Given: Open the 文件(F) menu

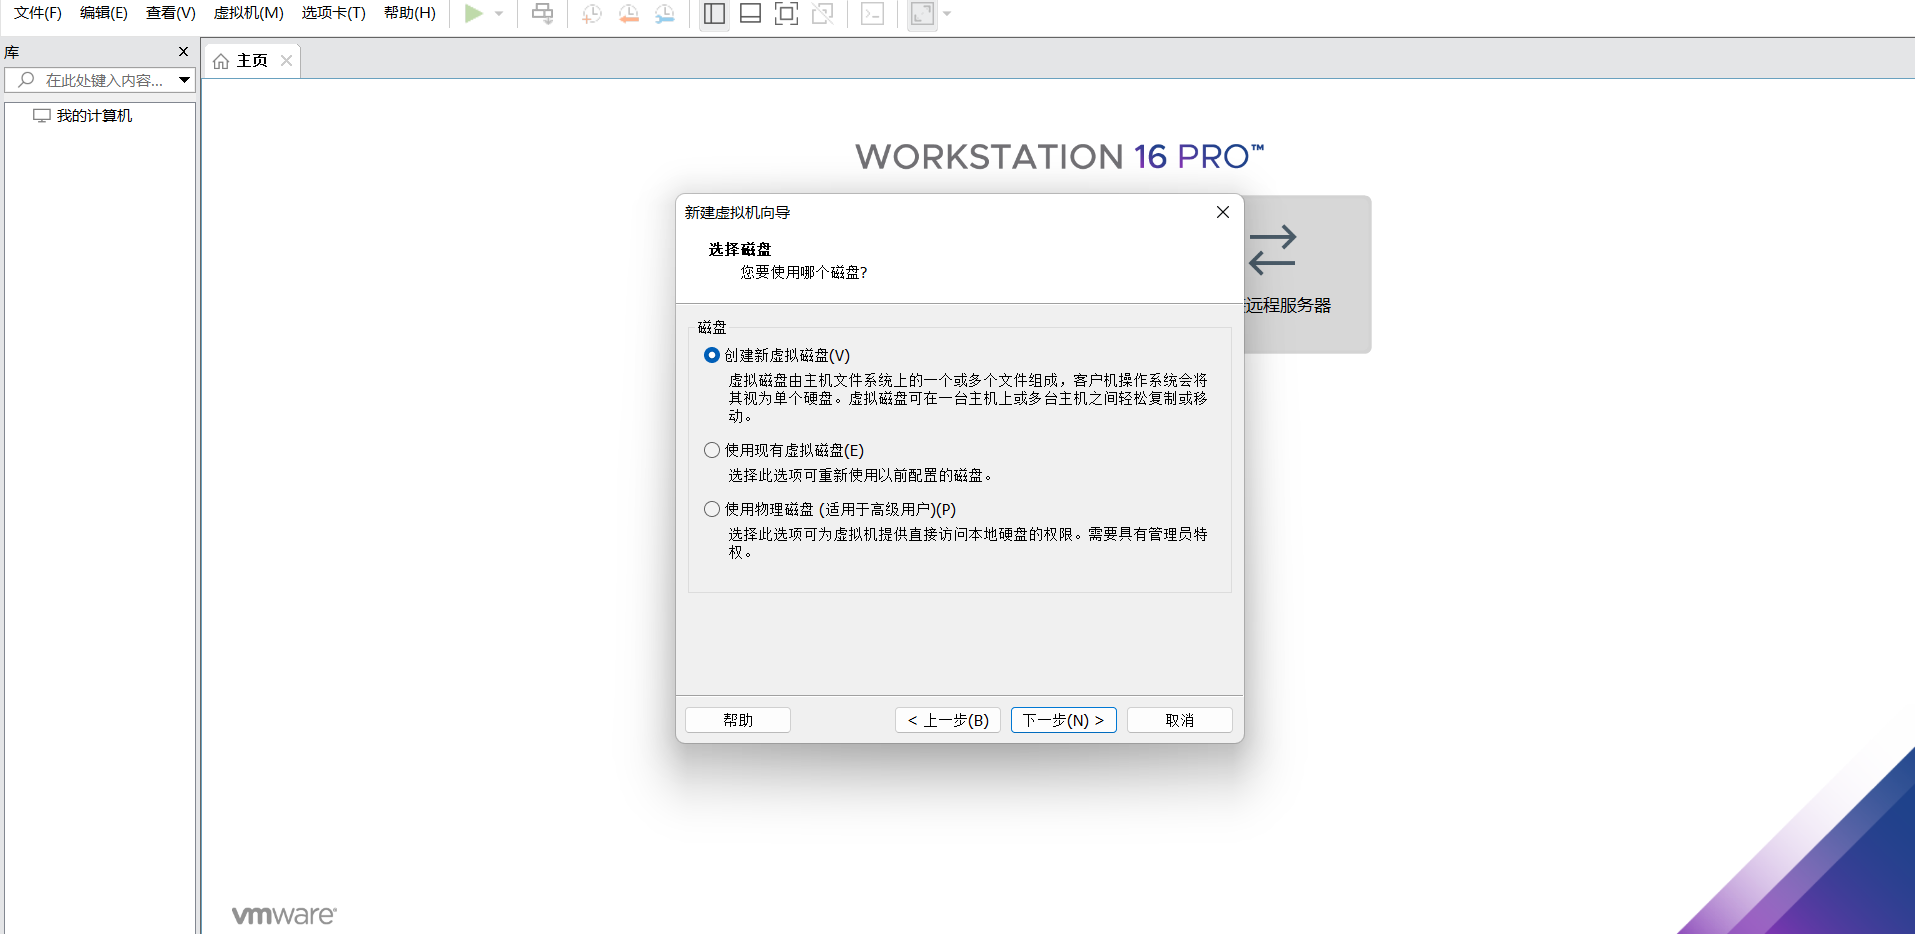Looking at the screenshot, I should [x=38, y=13].
